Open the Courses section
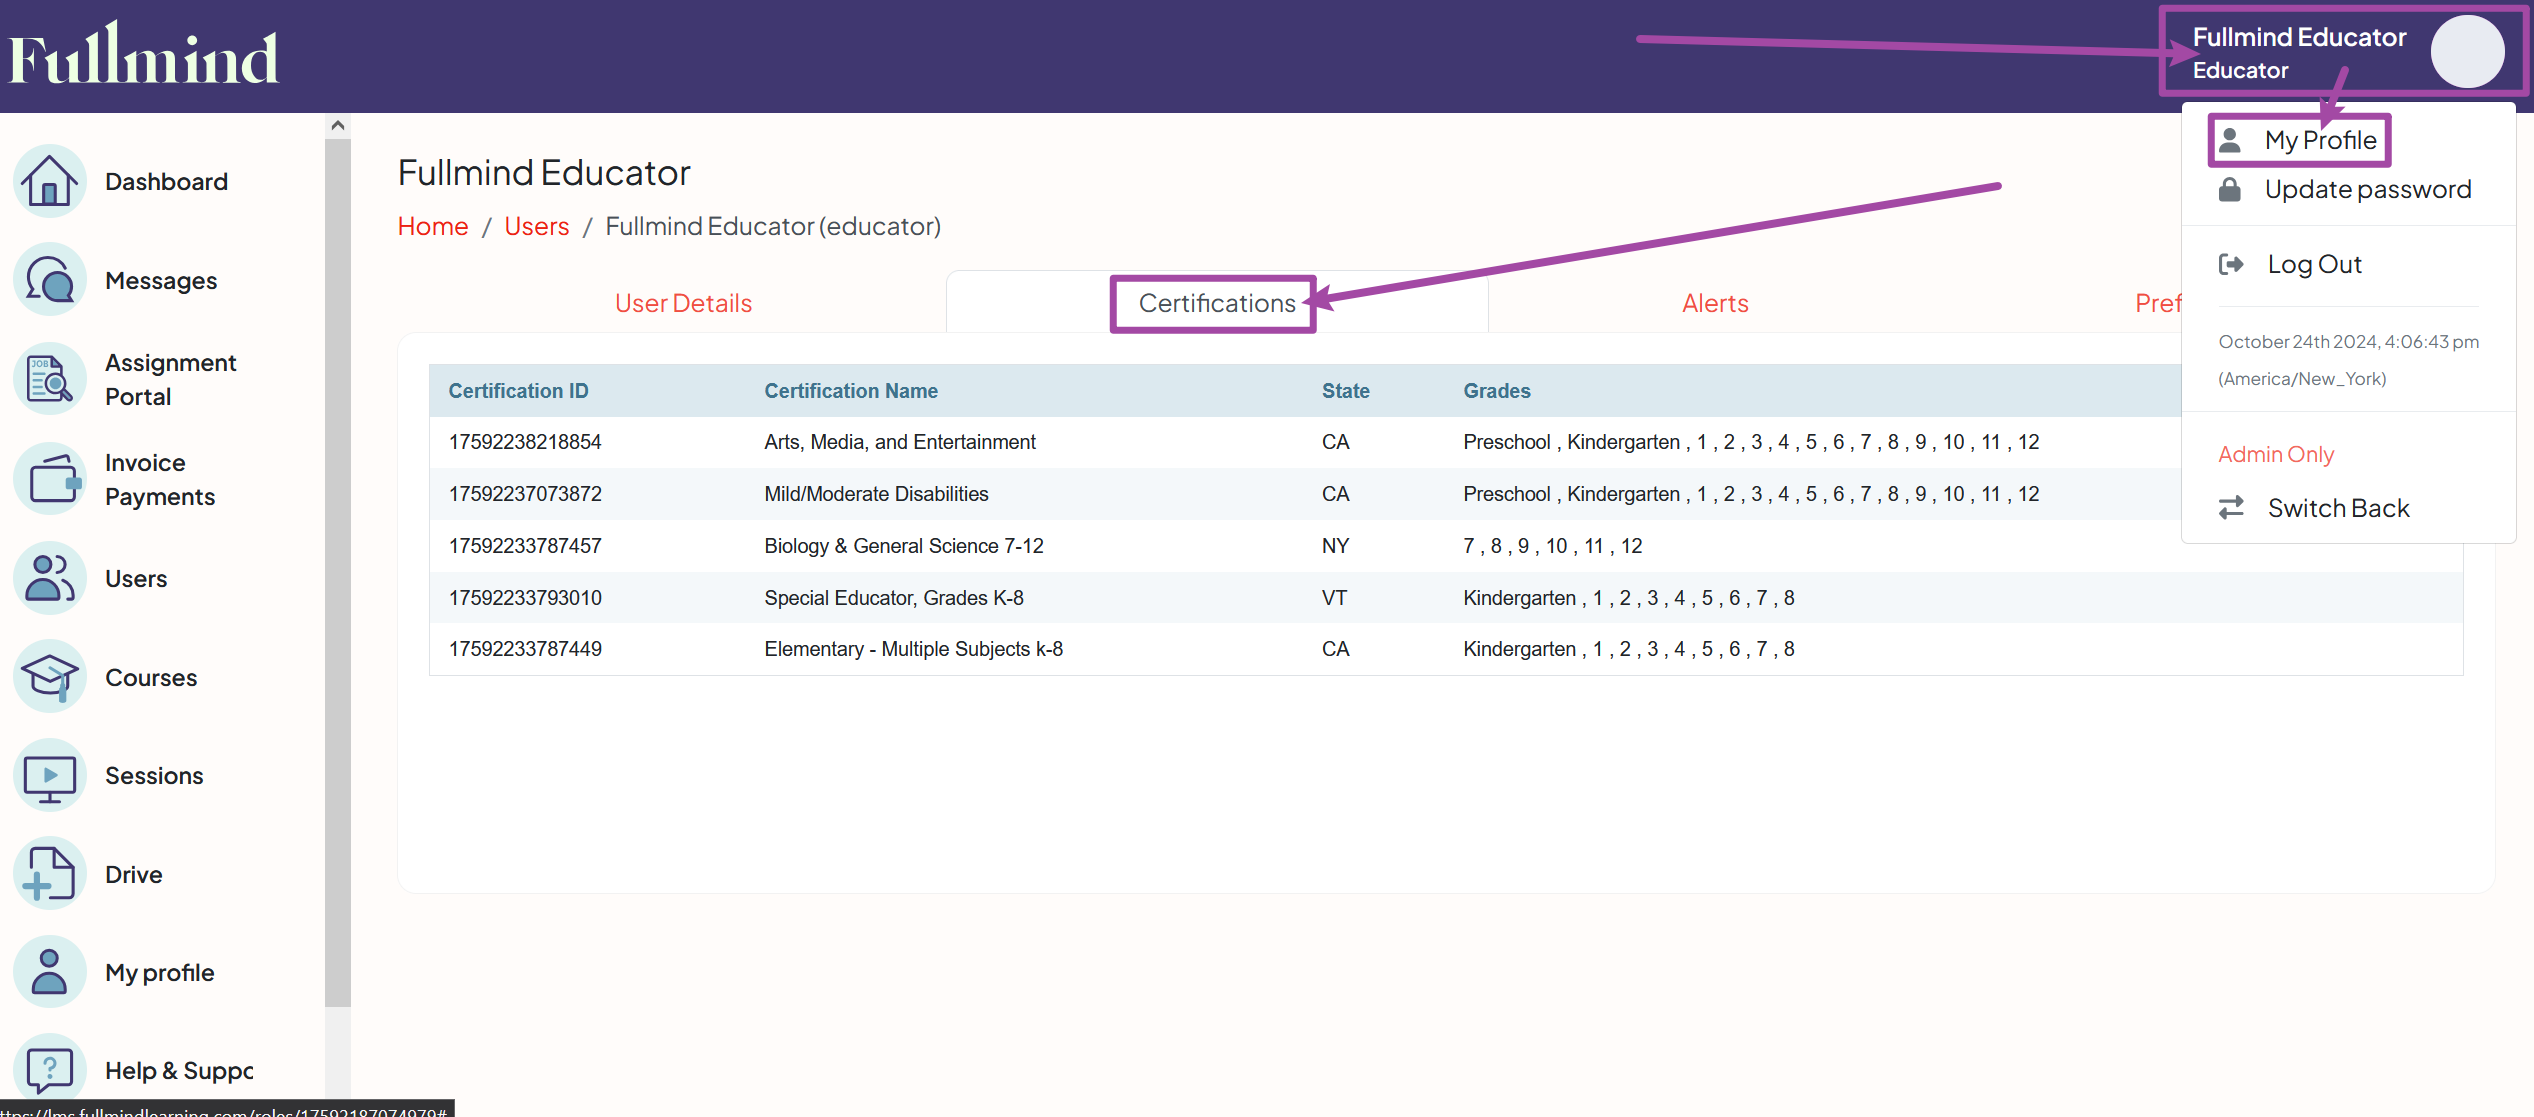This screenshot has width=2534, height=1117. (150, 677)
